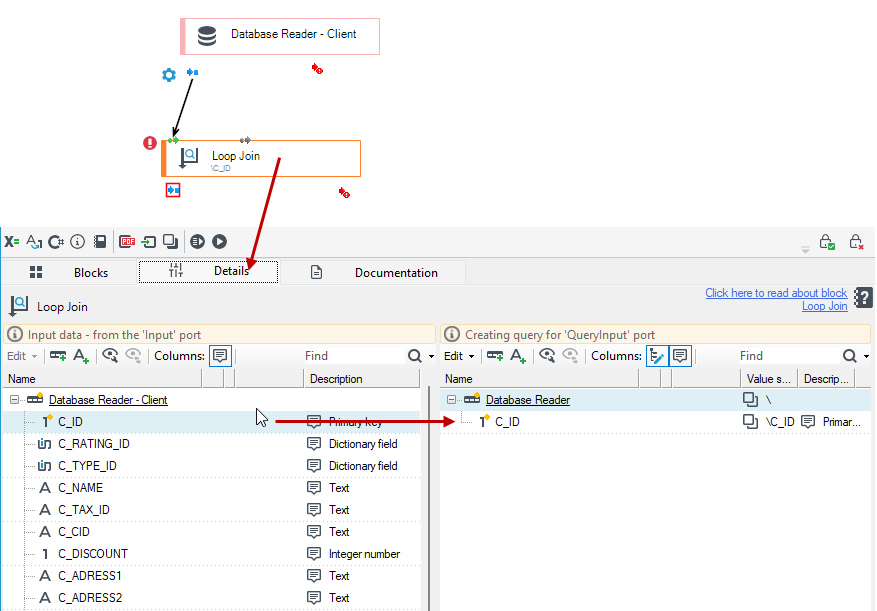The image size is (877, 611).
Task: Select the C_RATING_ID row
Action: click(211, 444)
